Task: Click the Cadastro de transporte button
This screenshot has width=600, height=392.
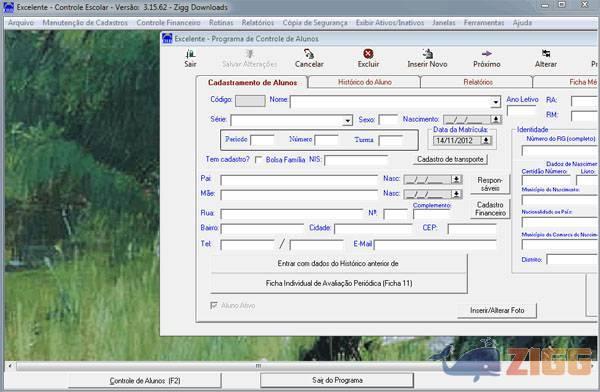Action: point(450,159)
